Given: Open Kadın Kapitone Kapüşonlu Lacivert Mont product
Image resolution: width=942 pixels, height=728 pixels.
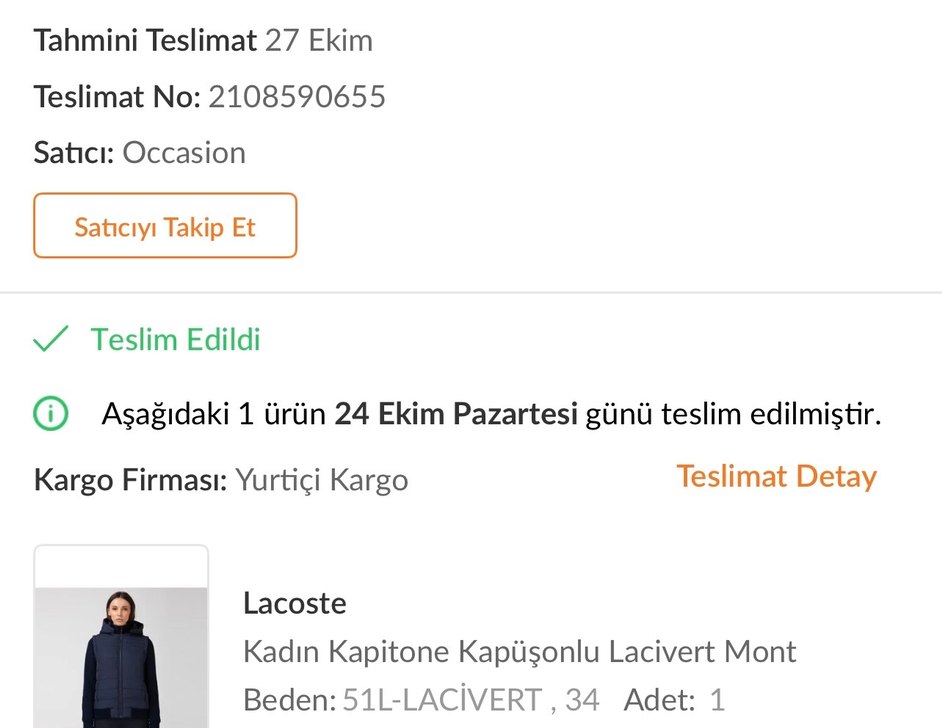Looking at the screenshot, I should (x=520, y=651).
